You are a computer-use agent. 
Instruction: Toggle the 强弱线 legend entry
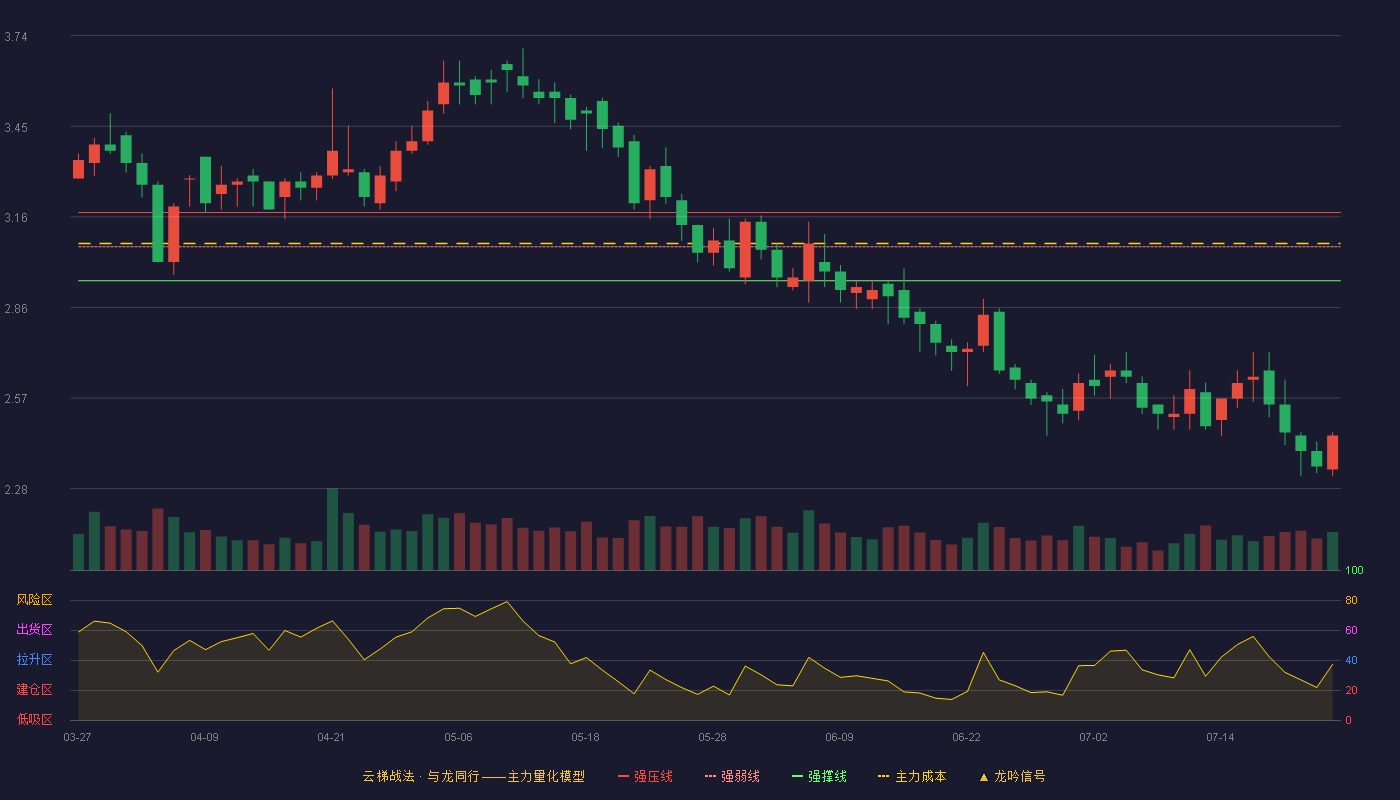coord(732,776)
